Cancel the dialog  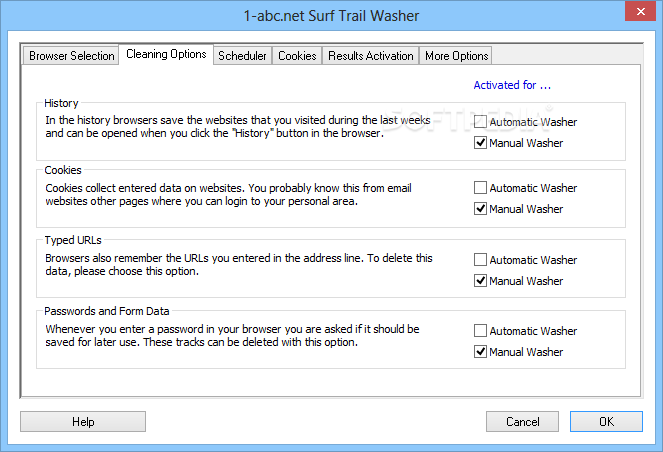(522, 422)
